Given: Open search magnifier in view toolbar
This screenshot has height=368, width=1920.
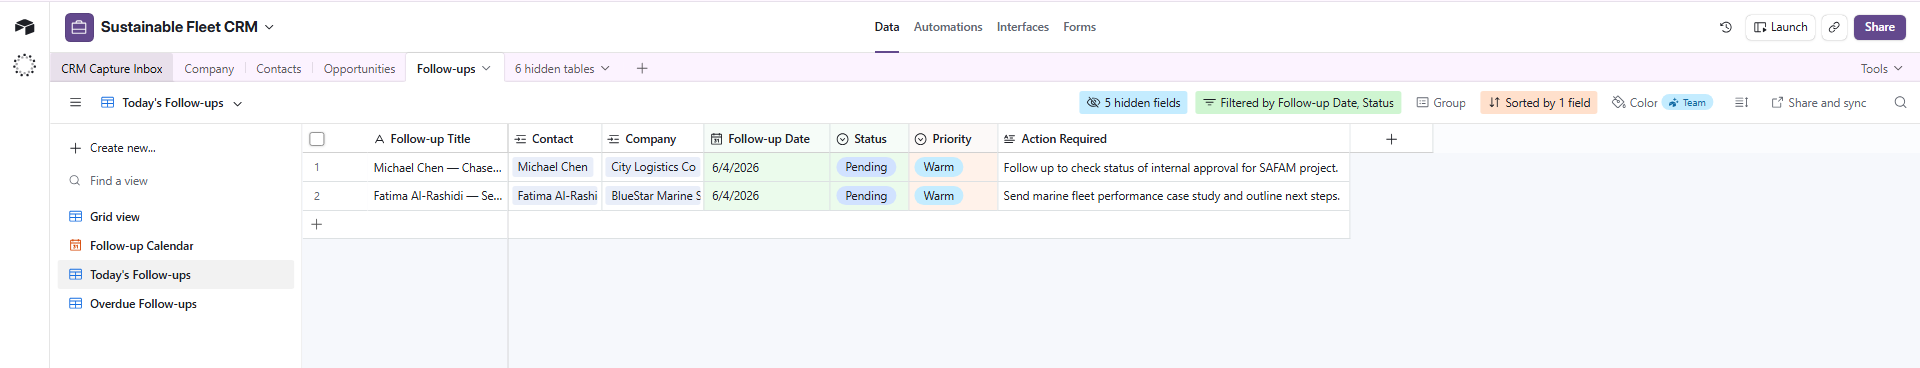Looking at the screenshot, I should click(1900, 102).
